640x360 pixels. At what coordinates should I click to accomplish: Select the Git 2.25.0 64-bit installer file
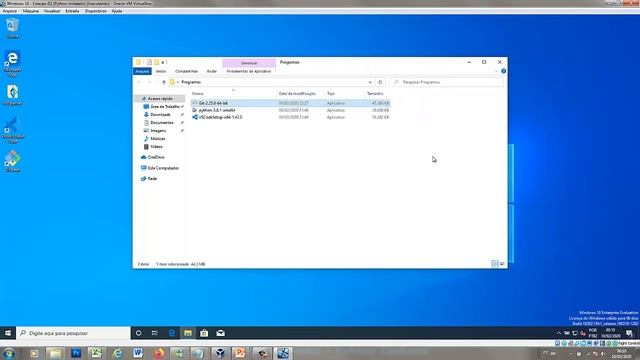pyautogui.click(x=291, y=103)
